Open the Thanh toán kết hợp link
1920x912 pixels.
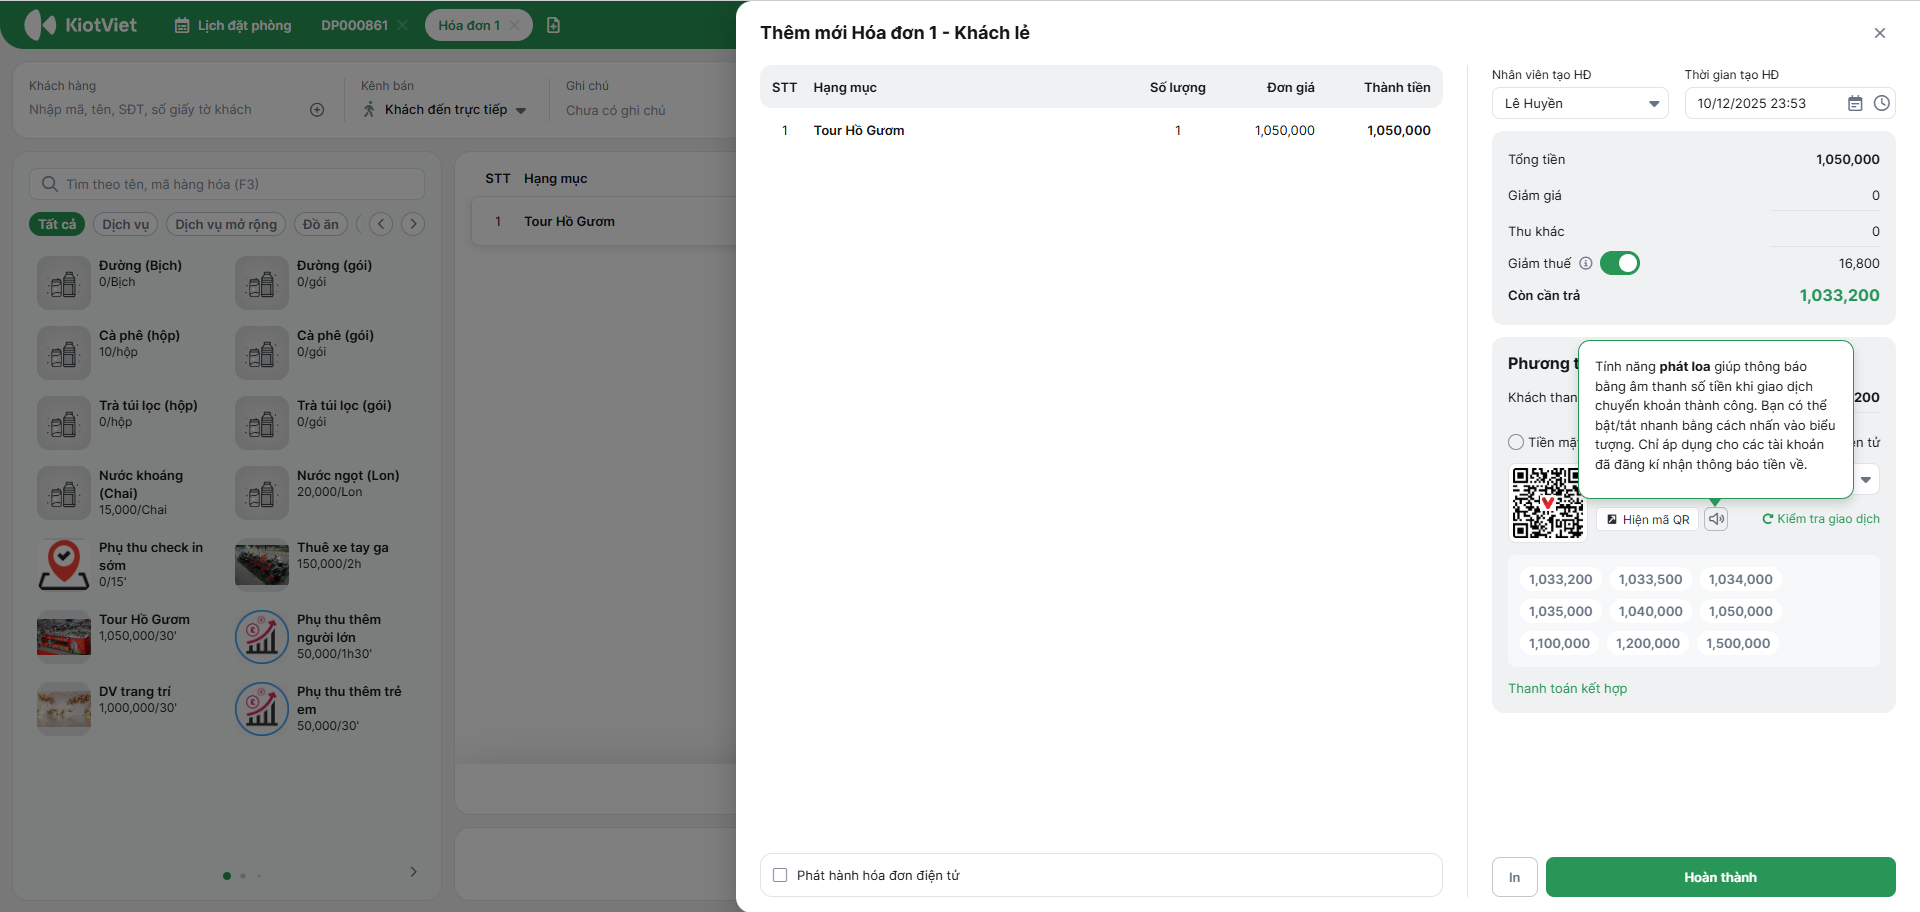(1567, 688)
